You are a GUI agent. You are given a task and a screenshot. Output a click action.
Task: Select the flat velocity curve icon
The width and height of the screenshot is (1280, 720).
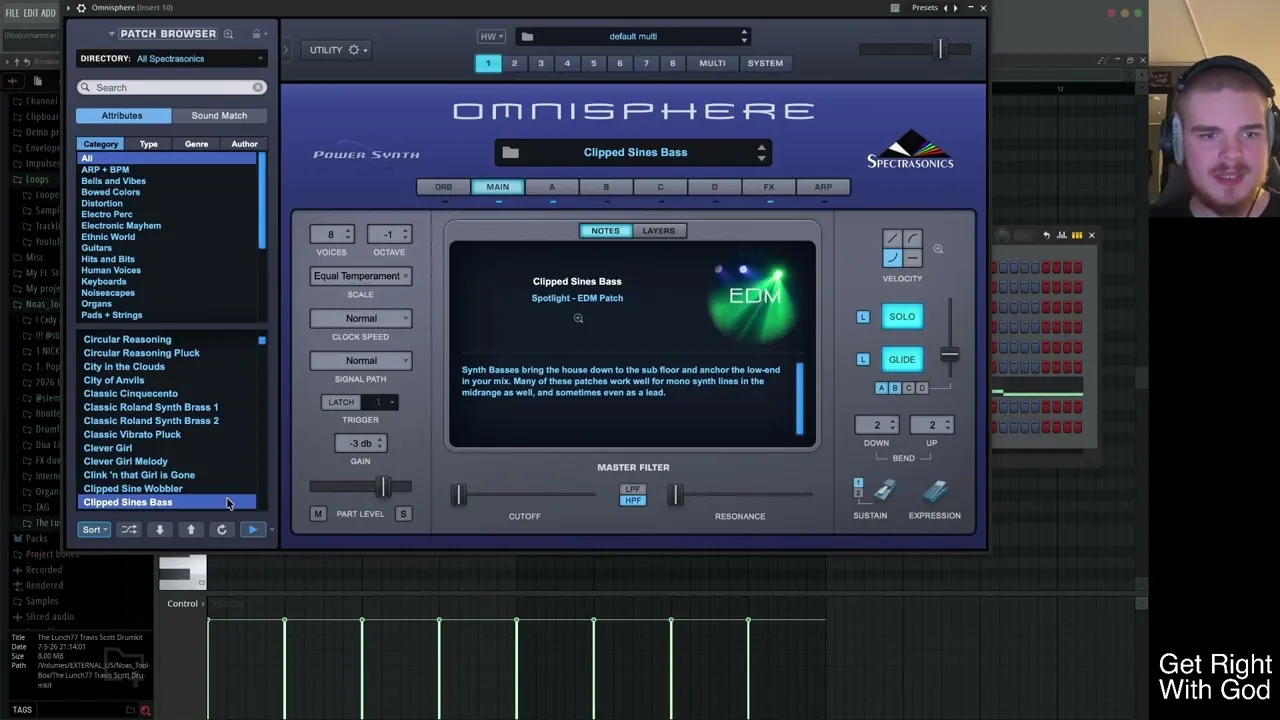point(912,257)
